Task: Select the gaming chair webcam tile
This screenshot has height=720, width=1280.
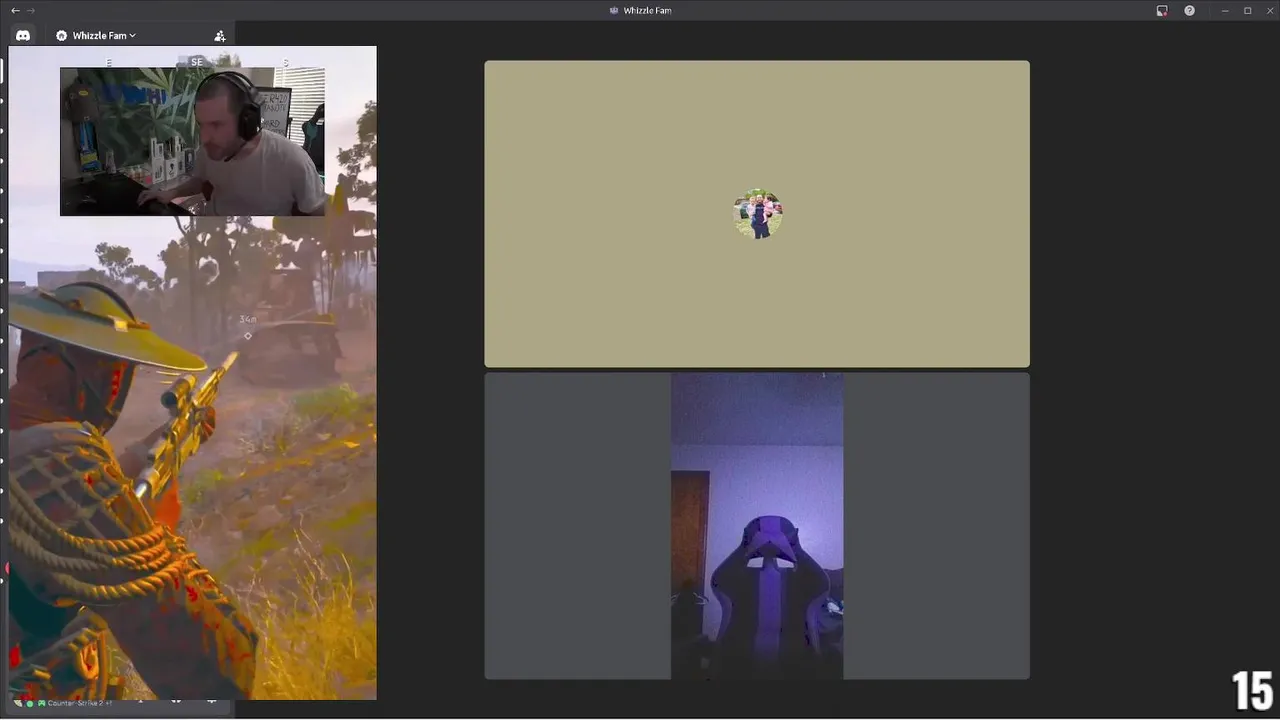Action: [757, 526]
